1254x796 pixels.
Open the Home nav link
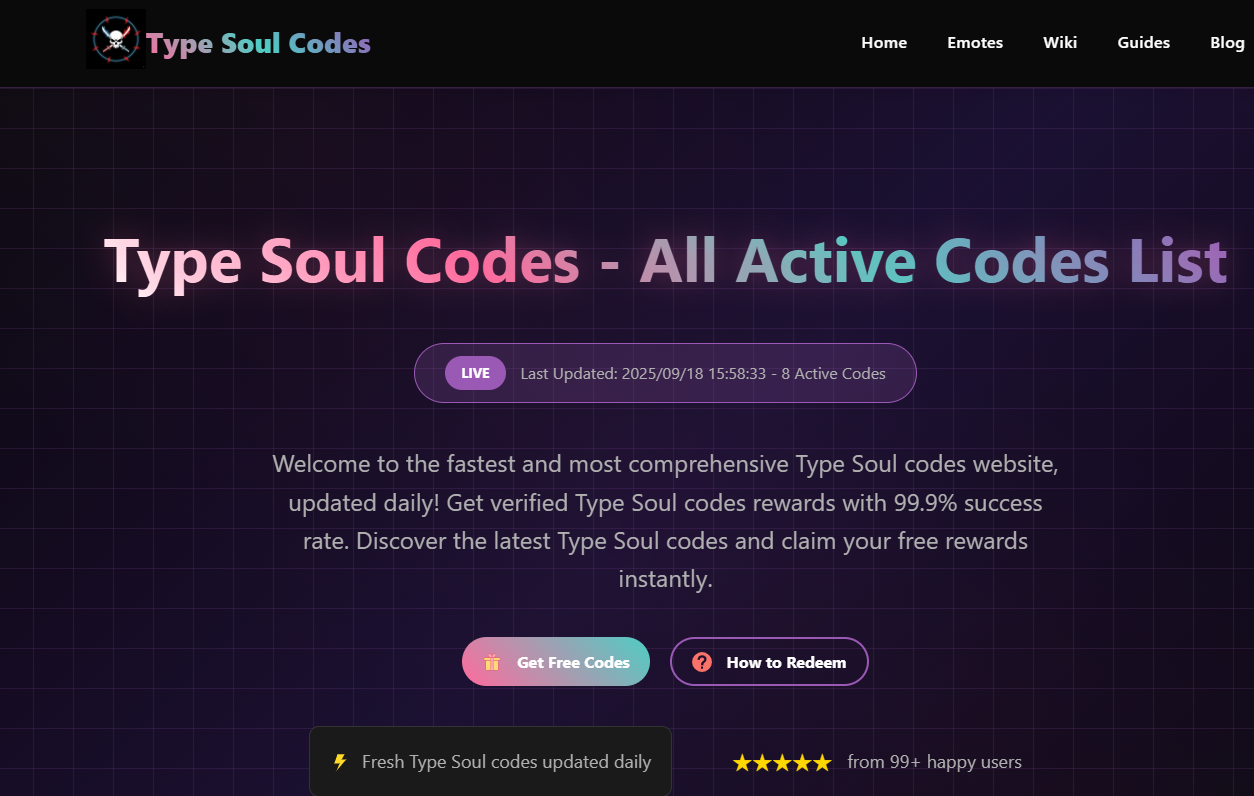[884, 43]
